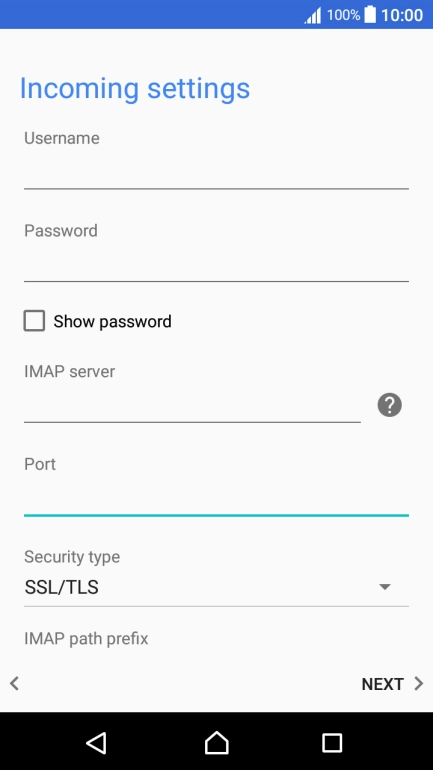The height and width of the screenshot is (770, 433).
Task: Open recent apps square icon
Action: [332, 742]
